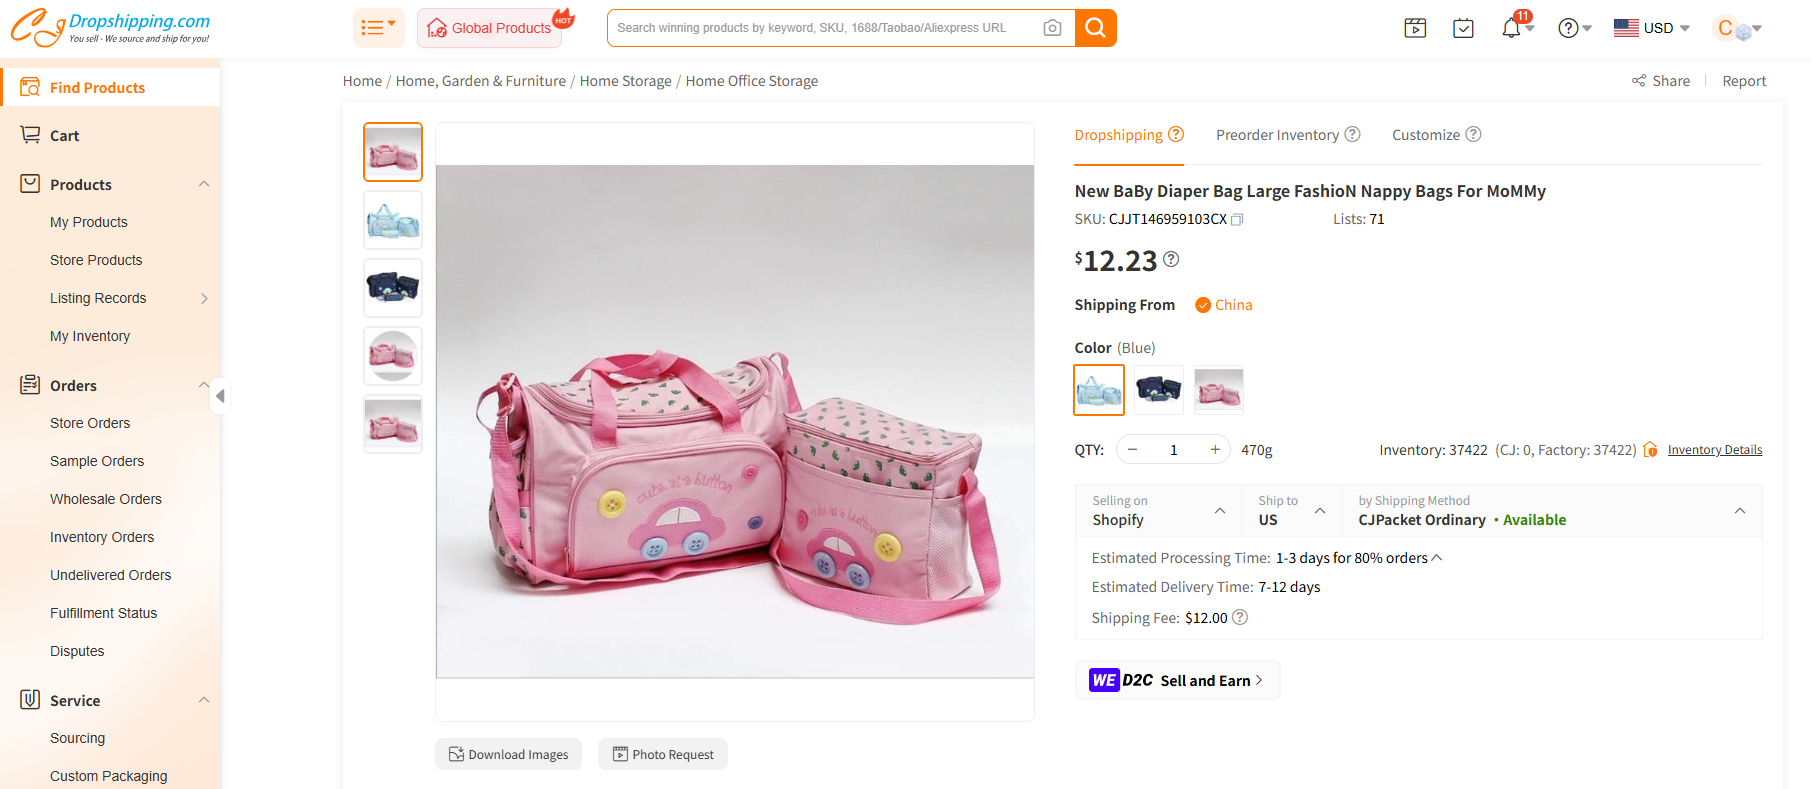1811x789 pixels.
Task: Select the blue color variant
Action: (1098, 389)
